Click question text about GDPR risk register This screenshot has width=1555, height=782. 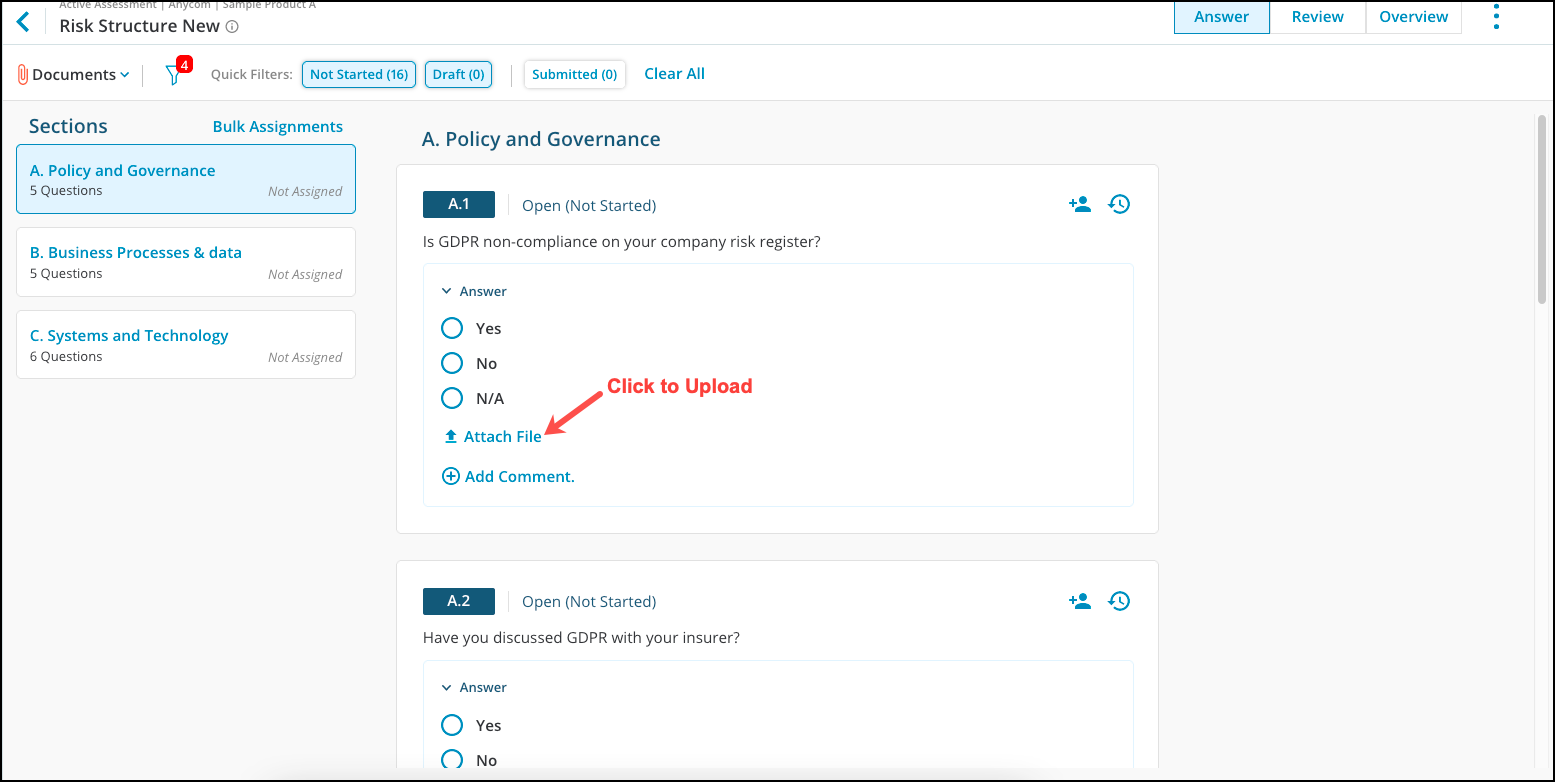pos(622,241)
